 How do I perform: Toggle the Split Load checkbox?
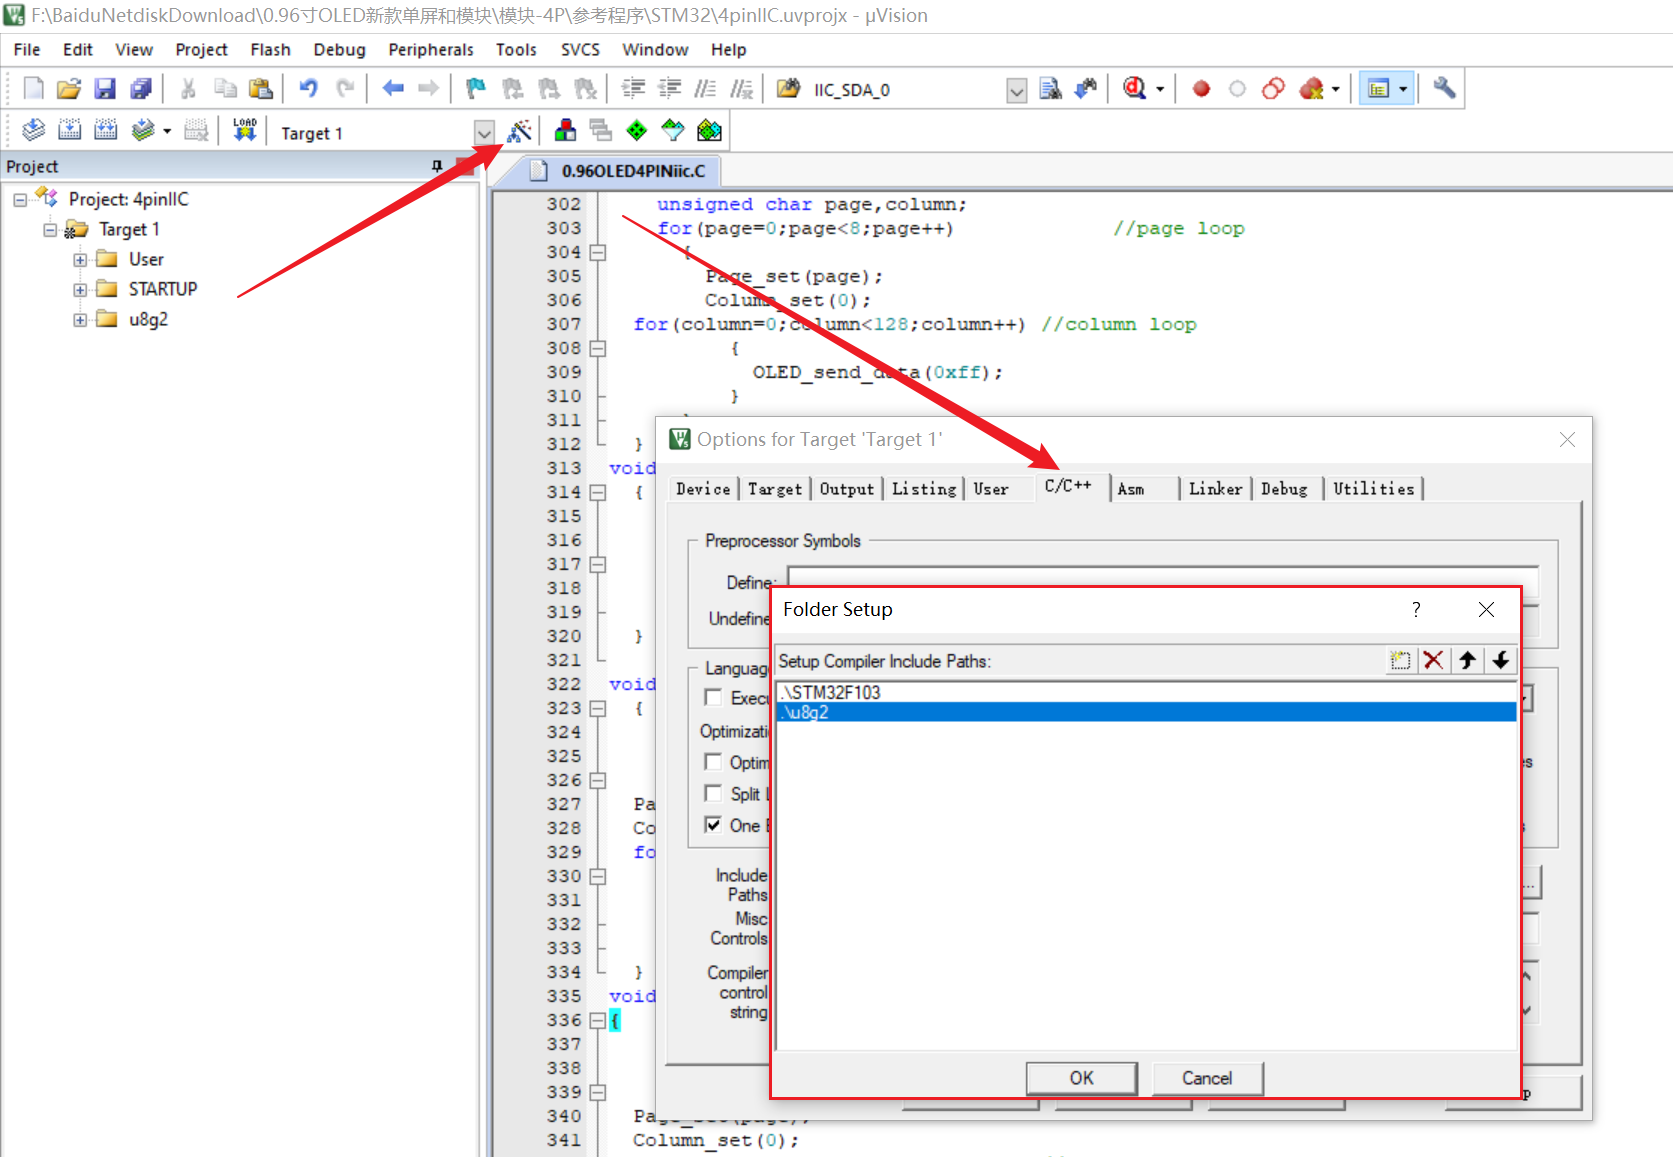[x=713, y=793]
